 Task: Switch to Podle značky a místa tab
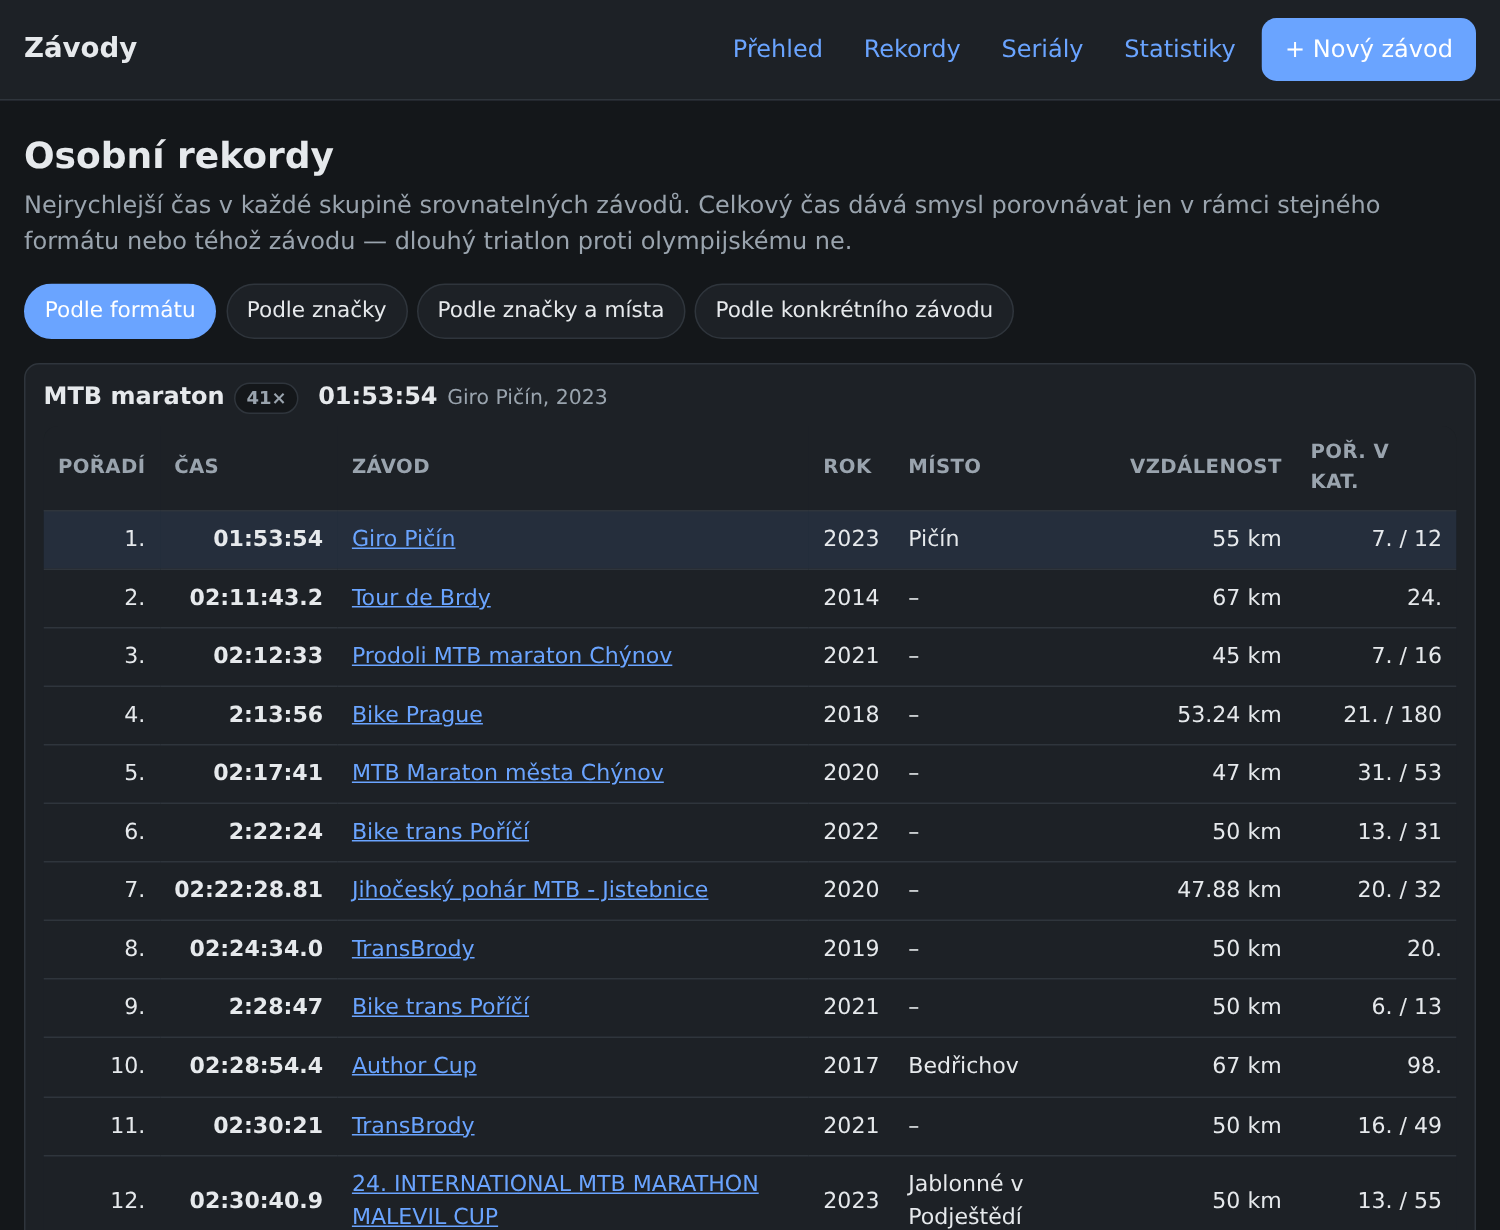[551, 311]
